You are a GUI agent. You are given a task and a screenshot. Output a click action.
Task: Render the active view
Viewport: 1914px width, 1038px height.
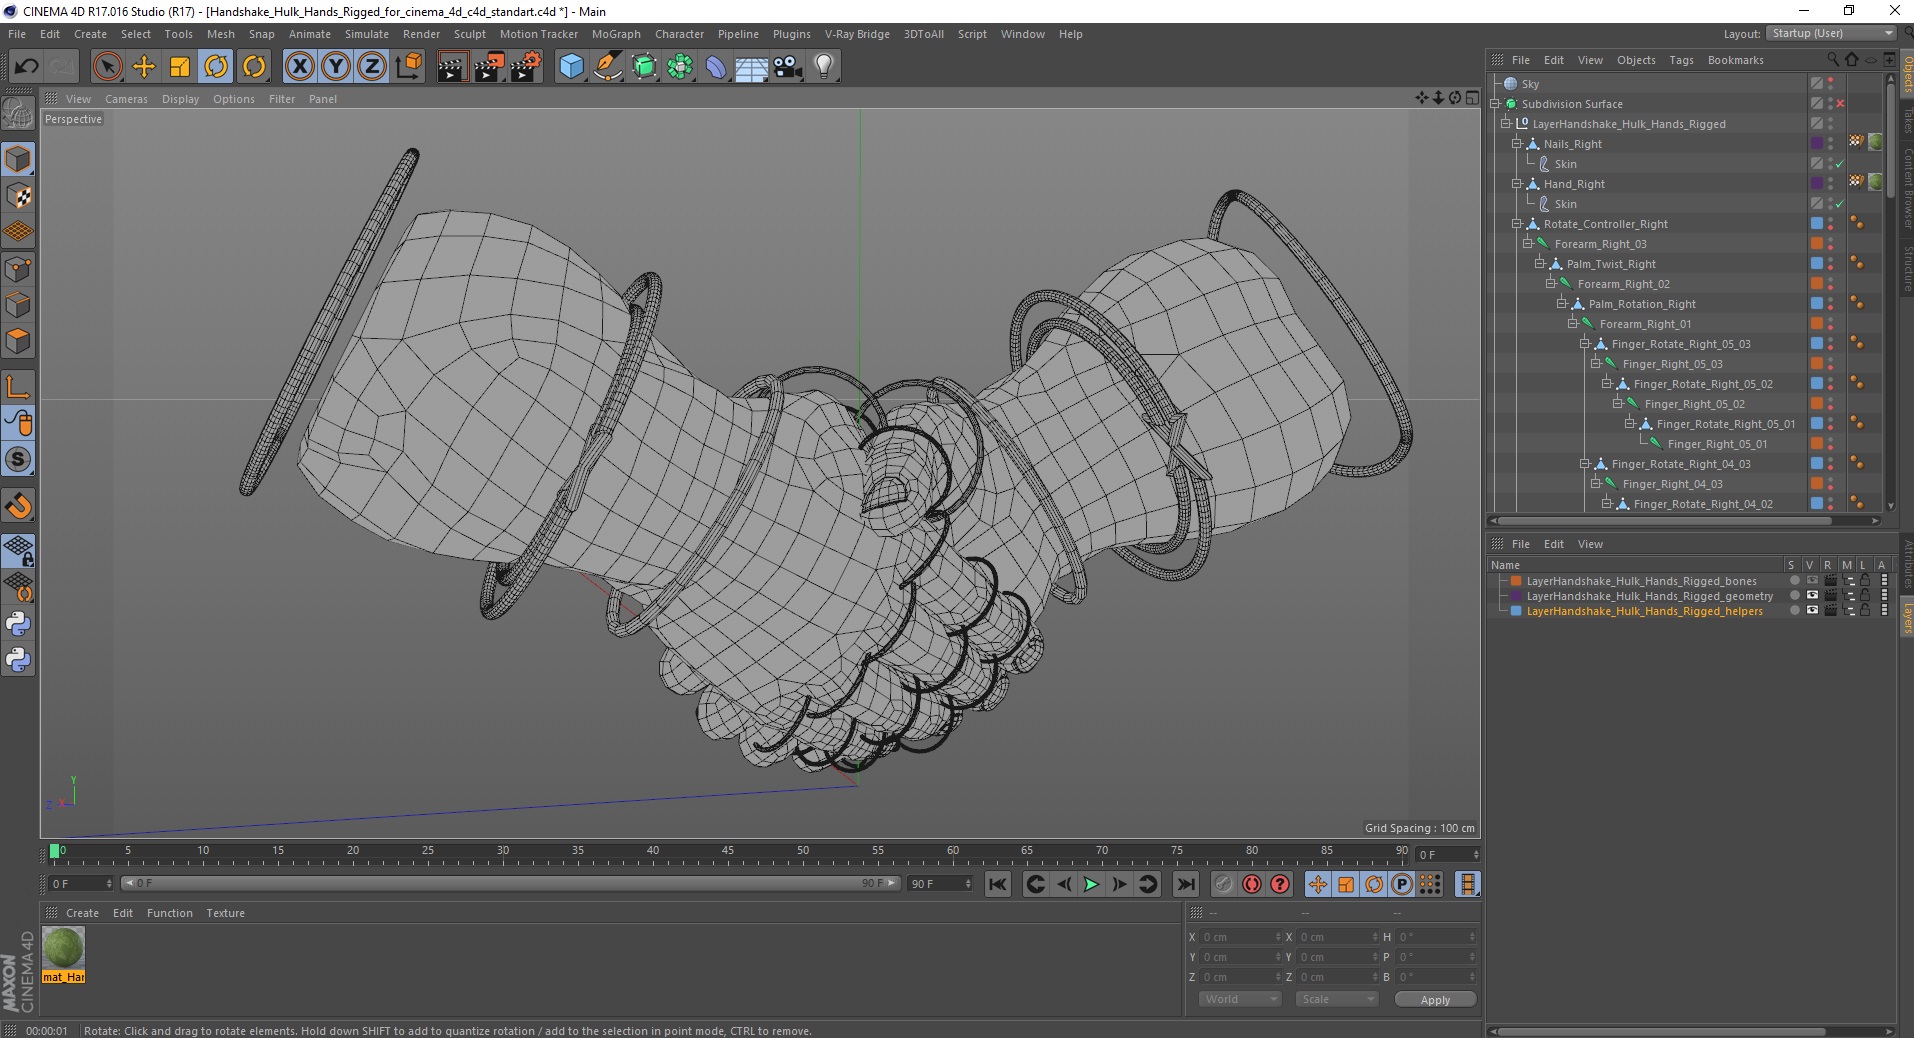click(452, 67)
